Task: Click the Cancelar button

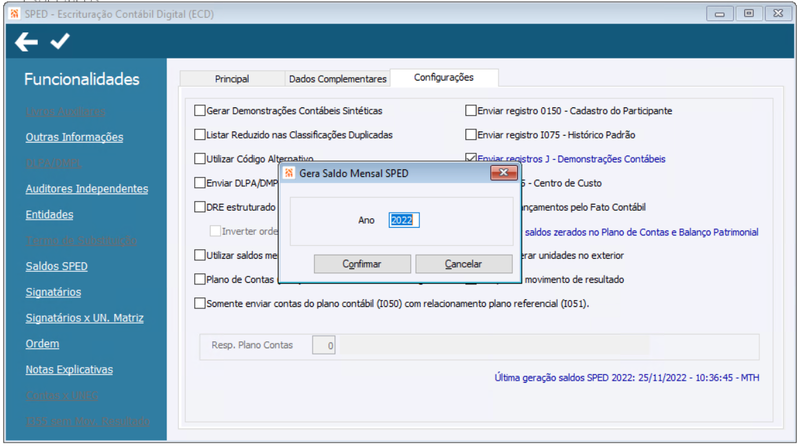Action: click(463, 264)
